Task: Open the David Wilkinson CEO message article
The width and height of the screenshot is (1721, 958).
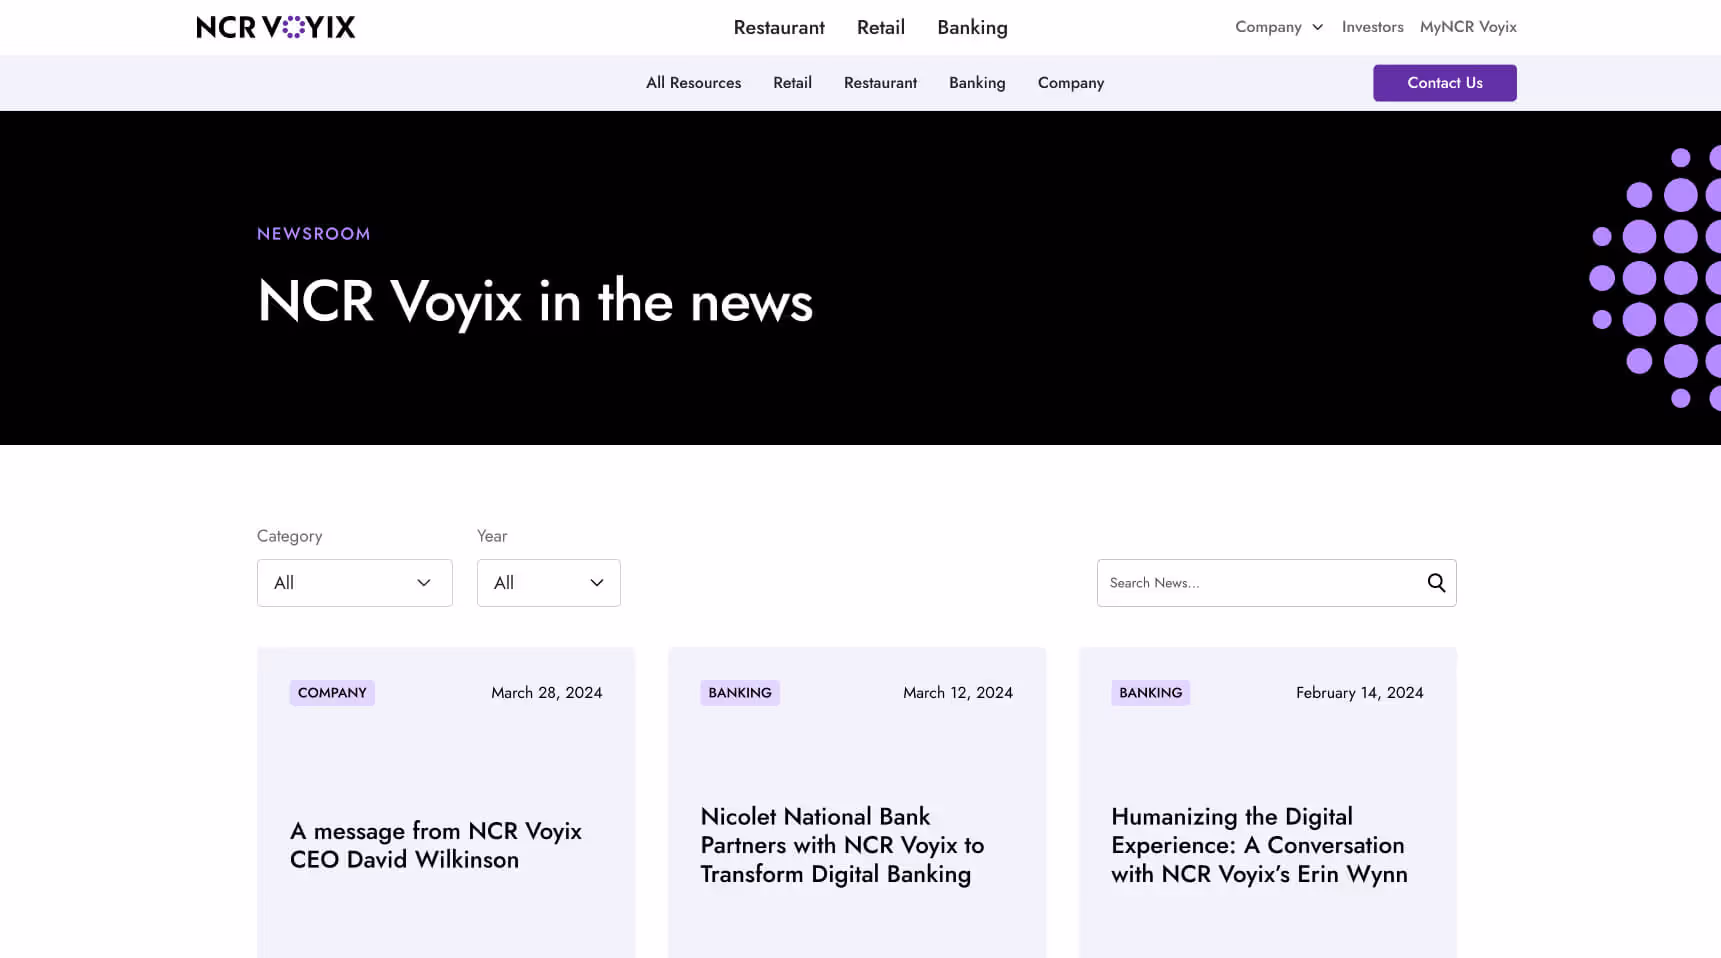Action: point(436,845)
